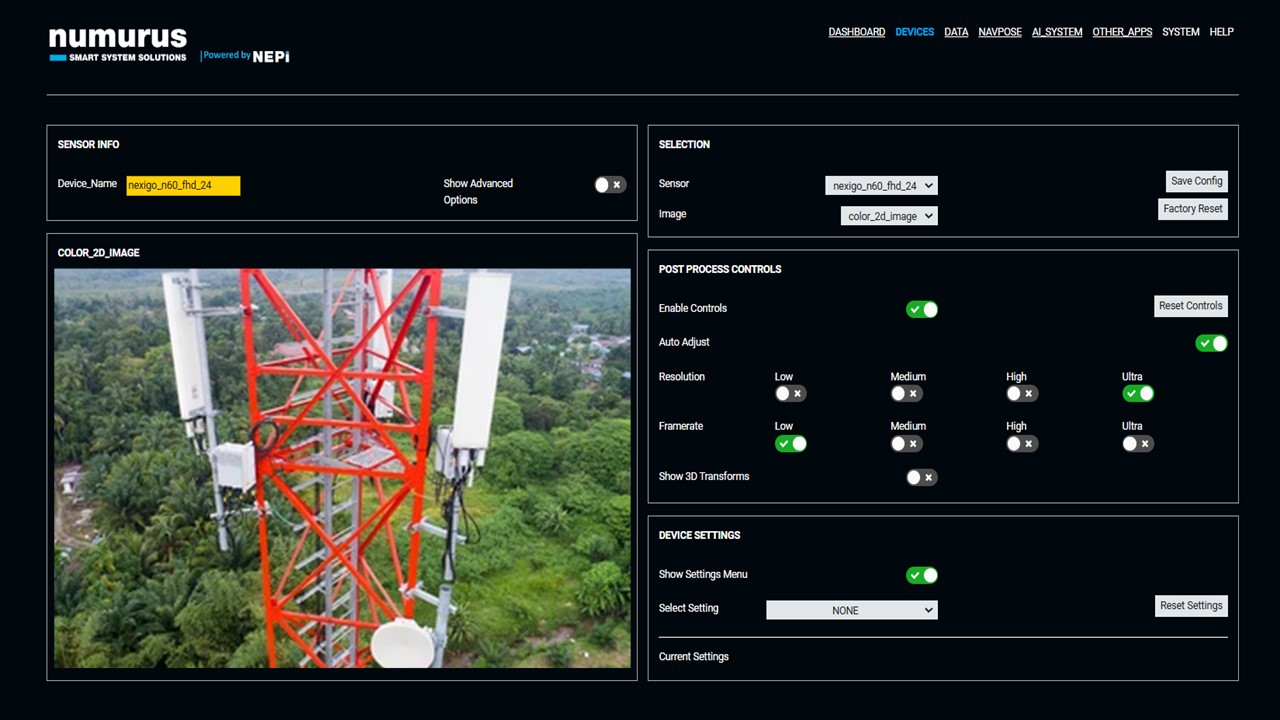Go to the DASHBOARD page
Screen dimensions: 1280x720
856,31
